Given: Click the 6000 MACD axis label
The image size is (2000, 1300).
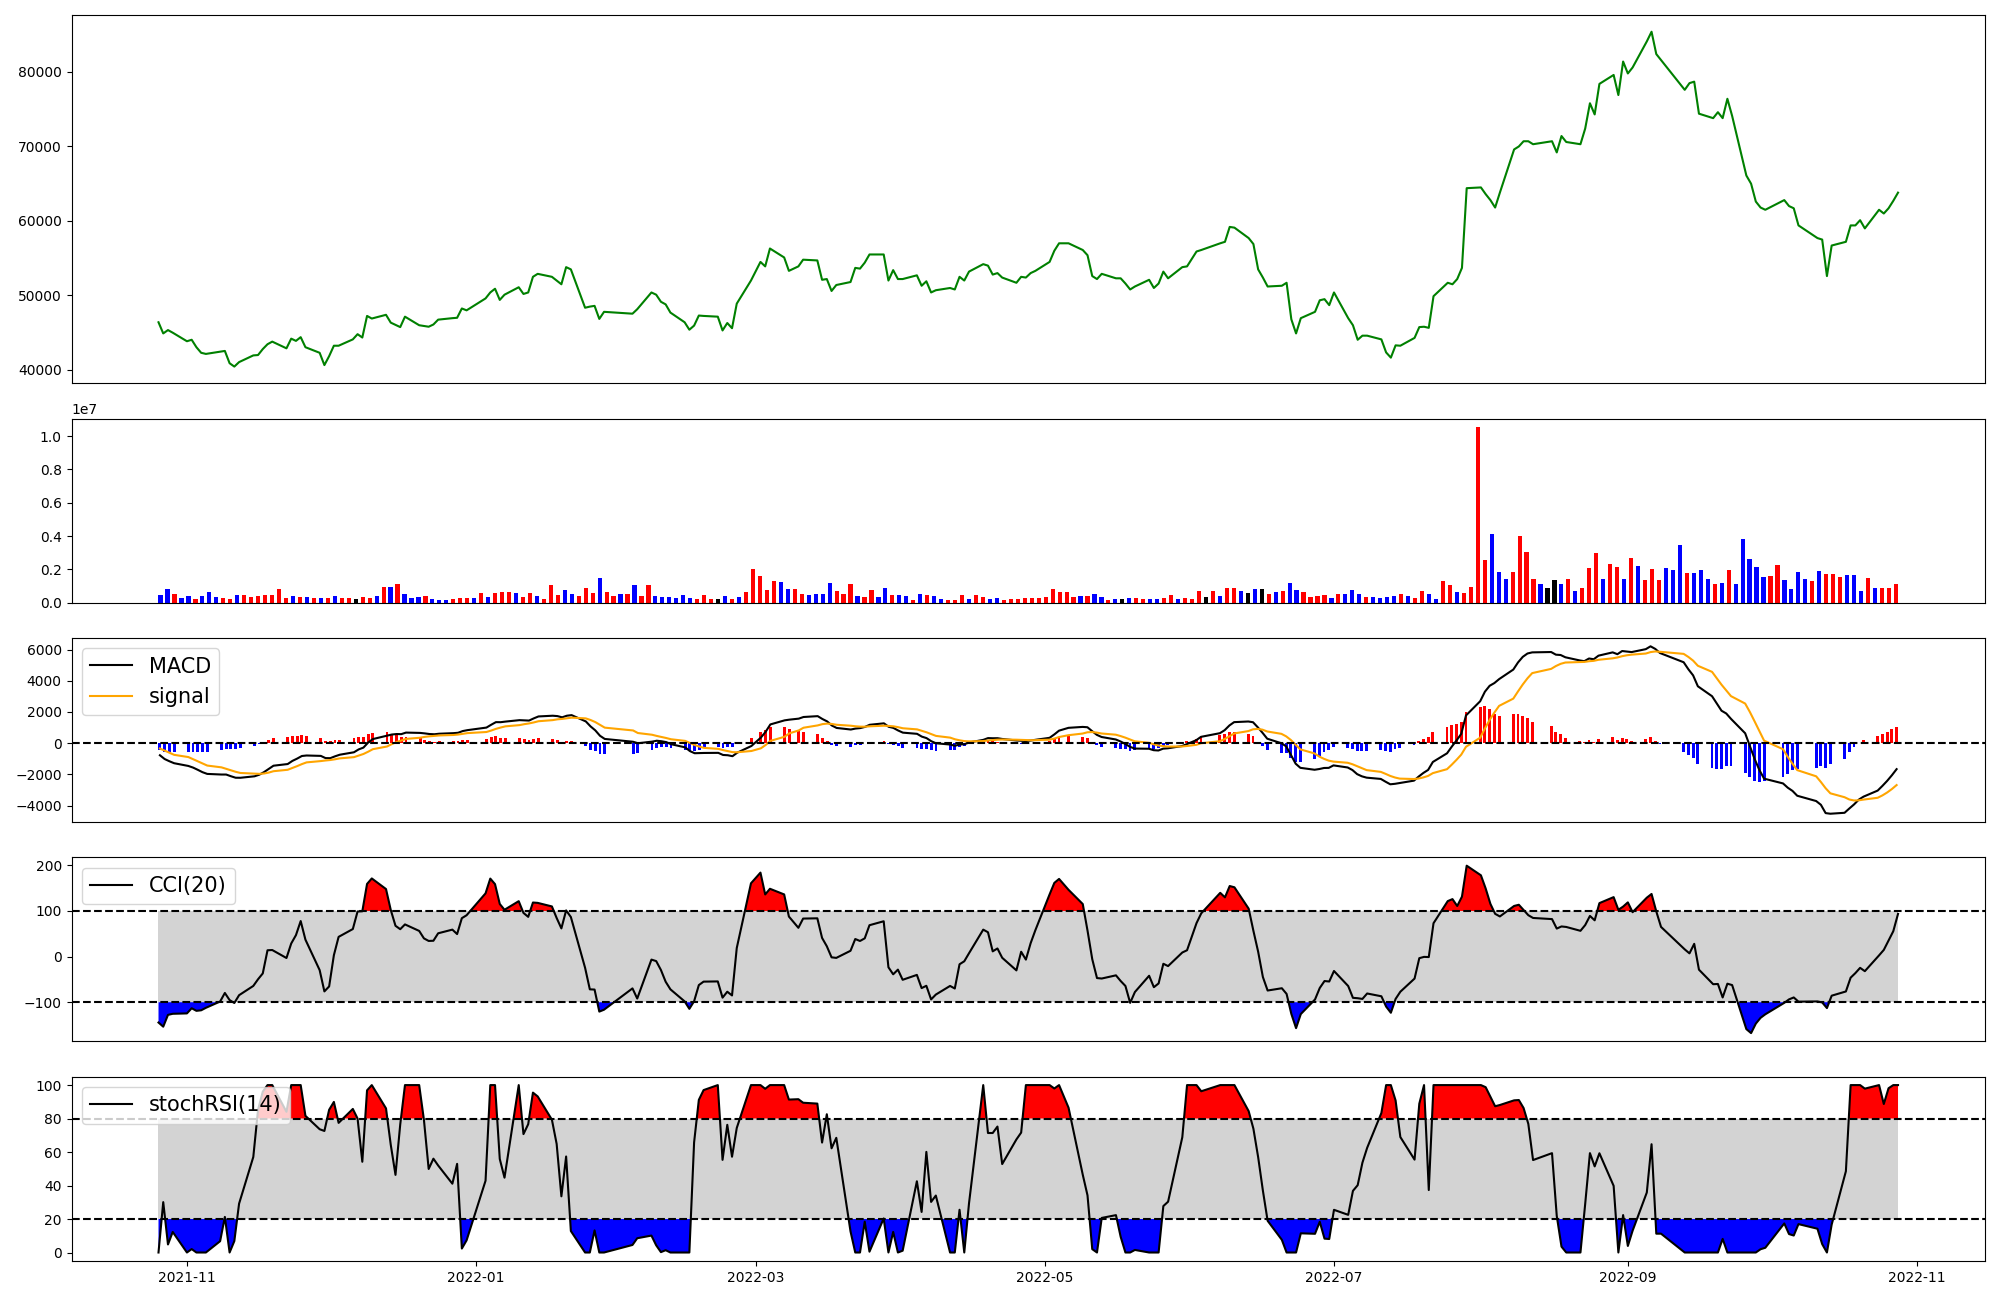Looking at the screenshot, I should coord(45,650).
